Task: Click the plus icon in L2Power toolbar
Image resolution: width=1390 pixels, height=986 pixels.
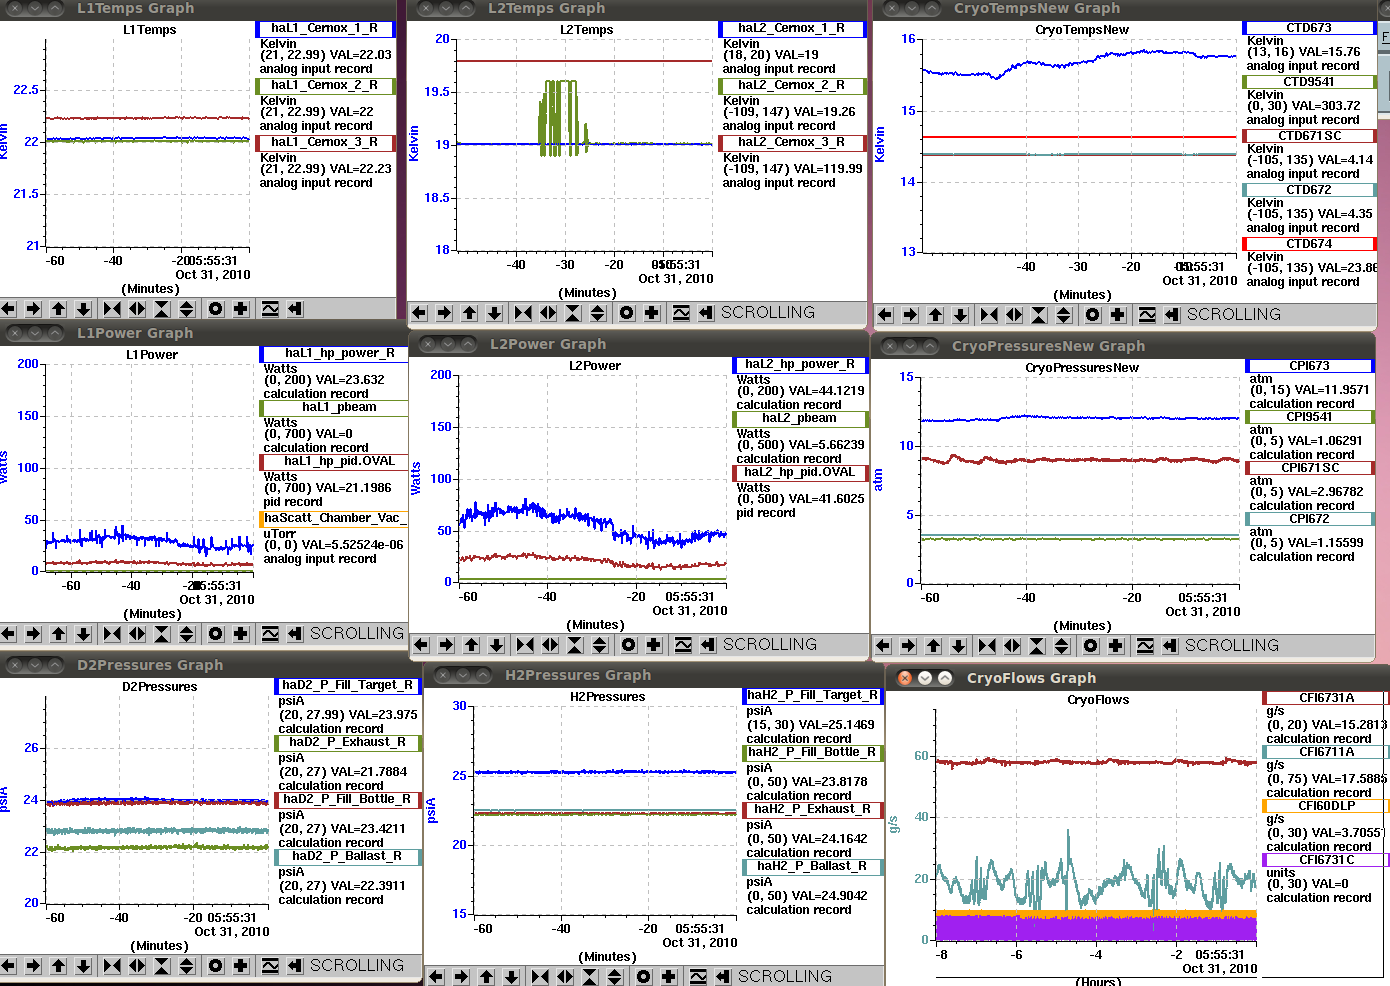Action: [654, 645]
